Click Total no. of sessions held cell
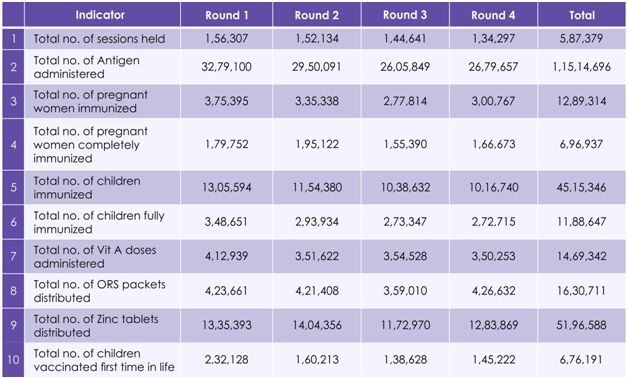This screenshot has width=628, height=379. pyautogui.click(x=102, y=38)
